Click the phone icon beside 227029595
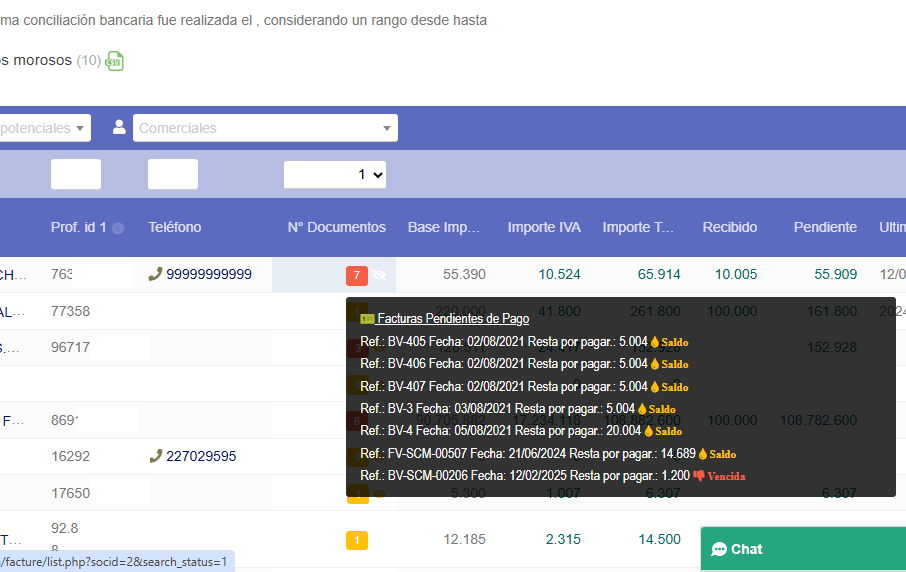 click(155, 456)
